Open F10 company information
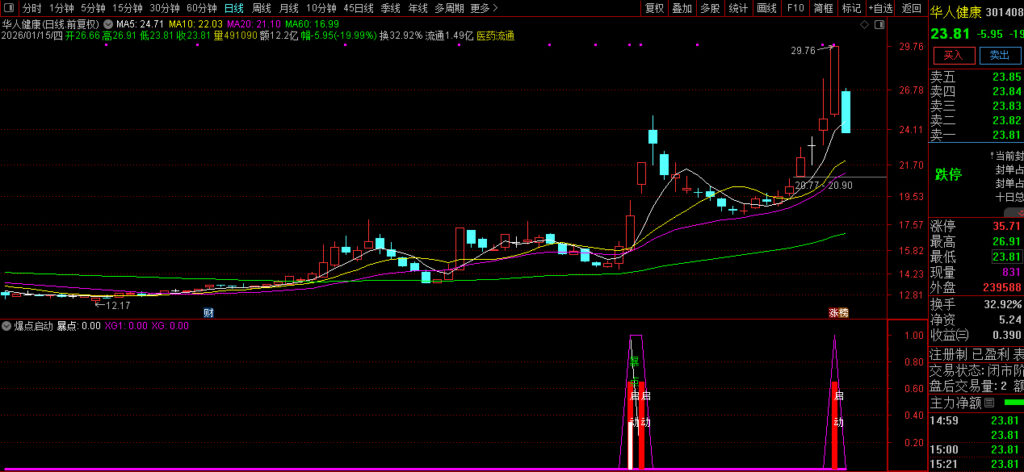 (x=796, y=8)
